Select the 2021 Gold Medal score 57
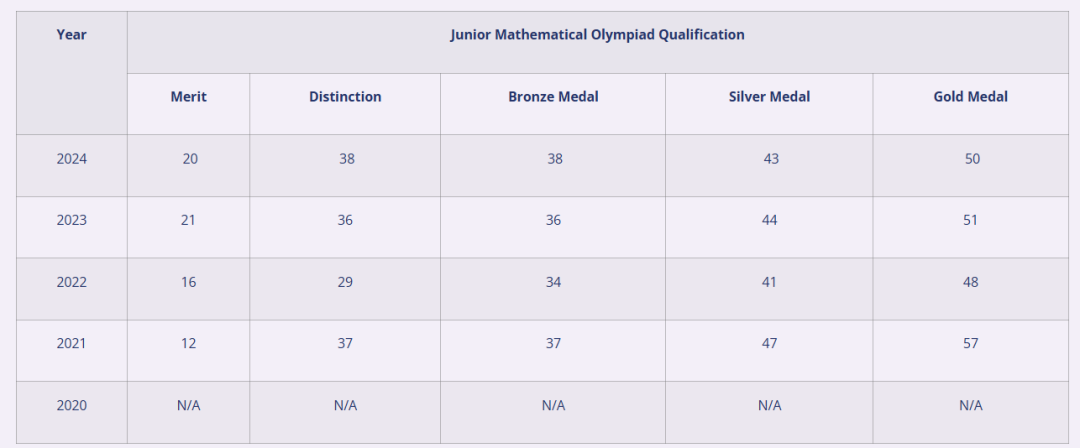The image size is (1080, 448). (x=970, y=343)
